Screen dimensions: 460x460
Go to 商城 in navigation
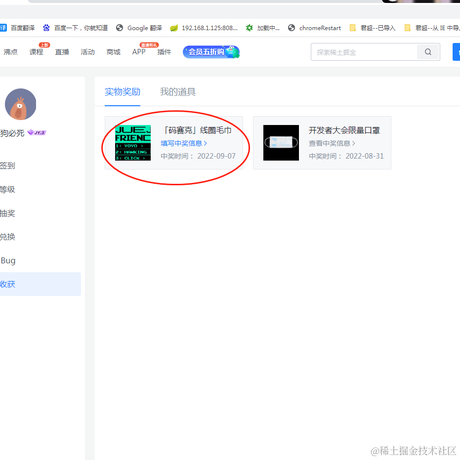tap(113, 52)
